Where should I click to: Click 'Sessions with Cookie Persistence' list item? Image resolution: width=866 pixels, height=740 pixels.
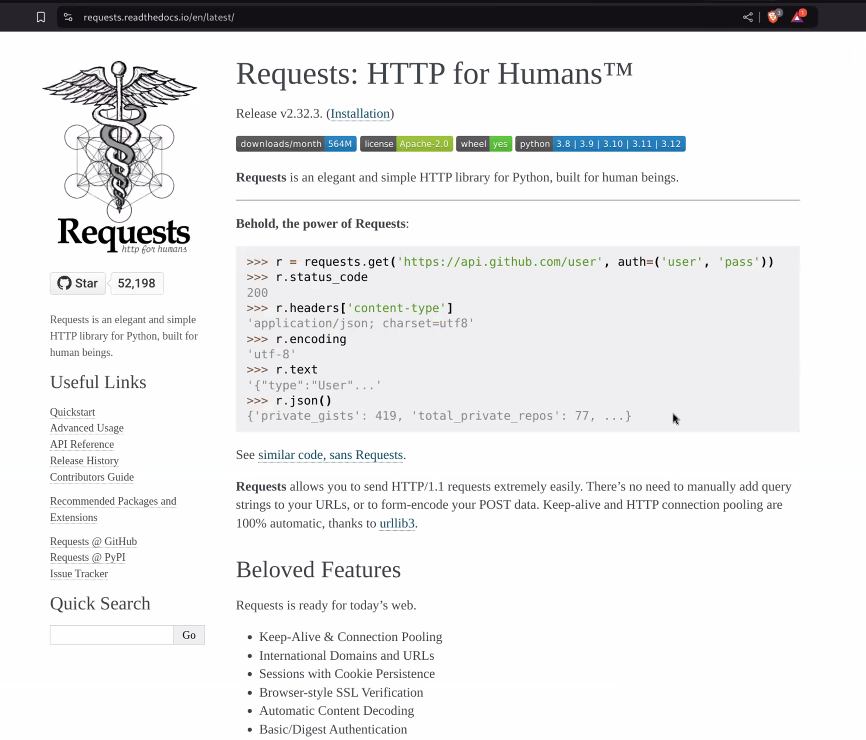(x=347, y=674)
